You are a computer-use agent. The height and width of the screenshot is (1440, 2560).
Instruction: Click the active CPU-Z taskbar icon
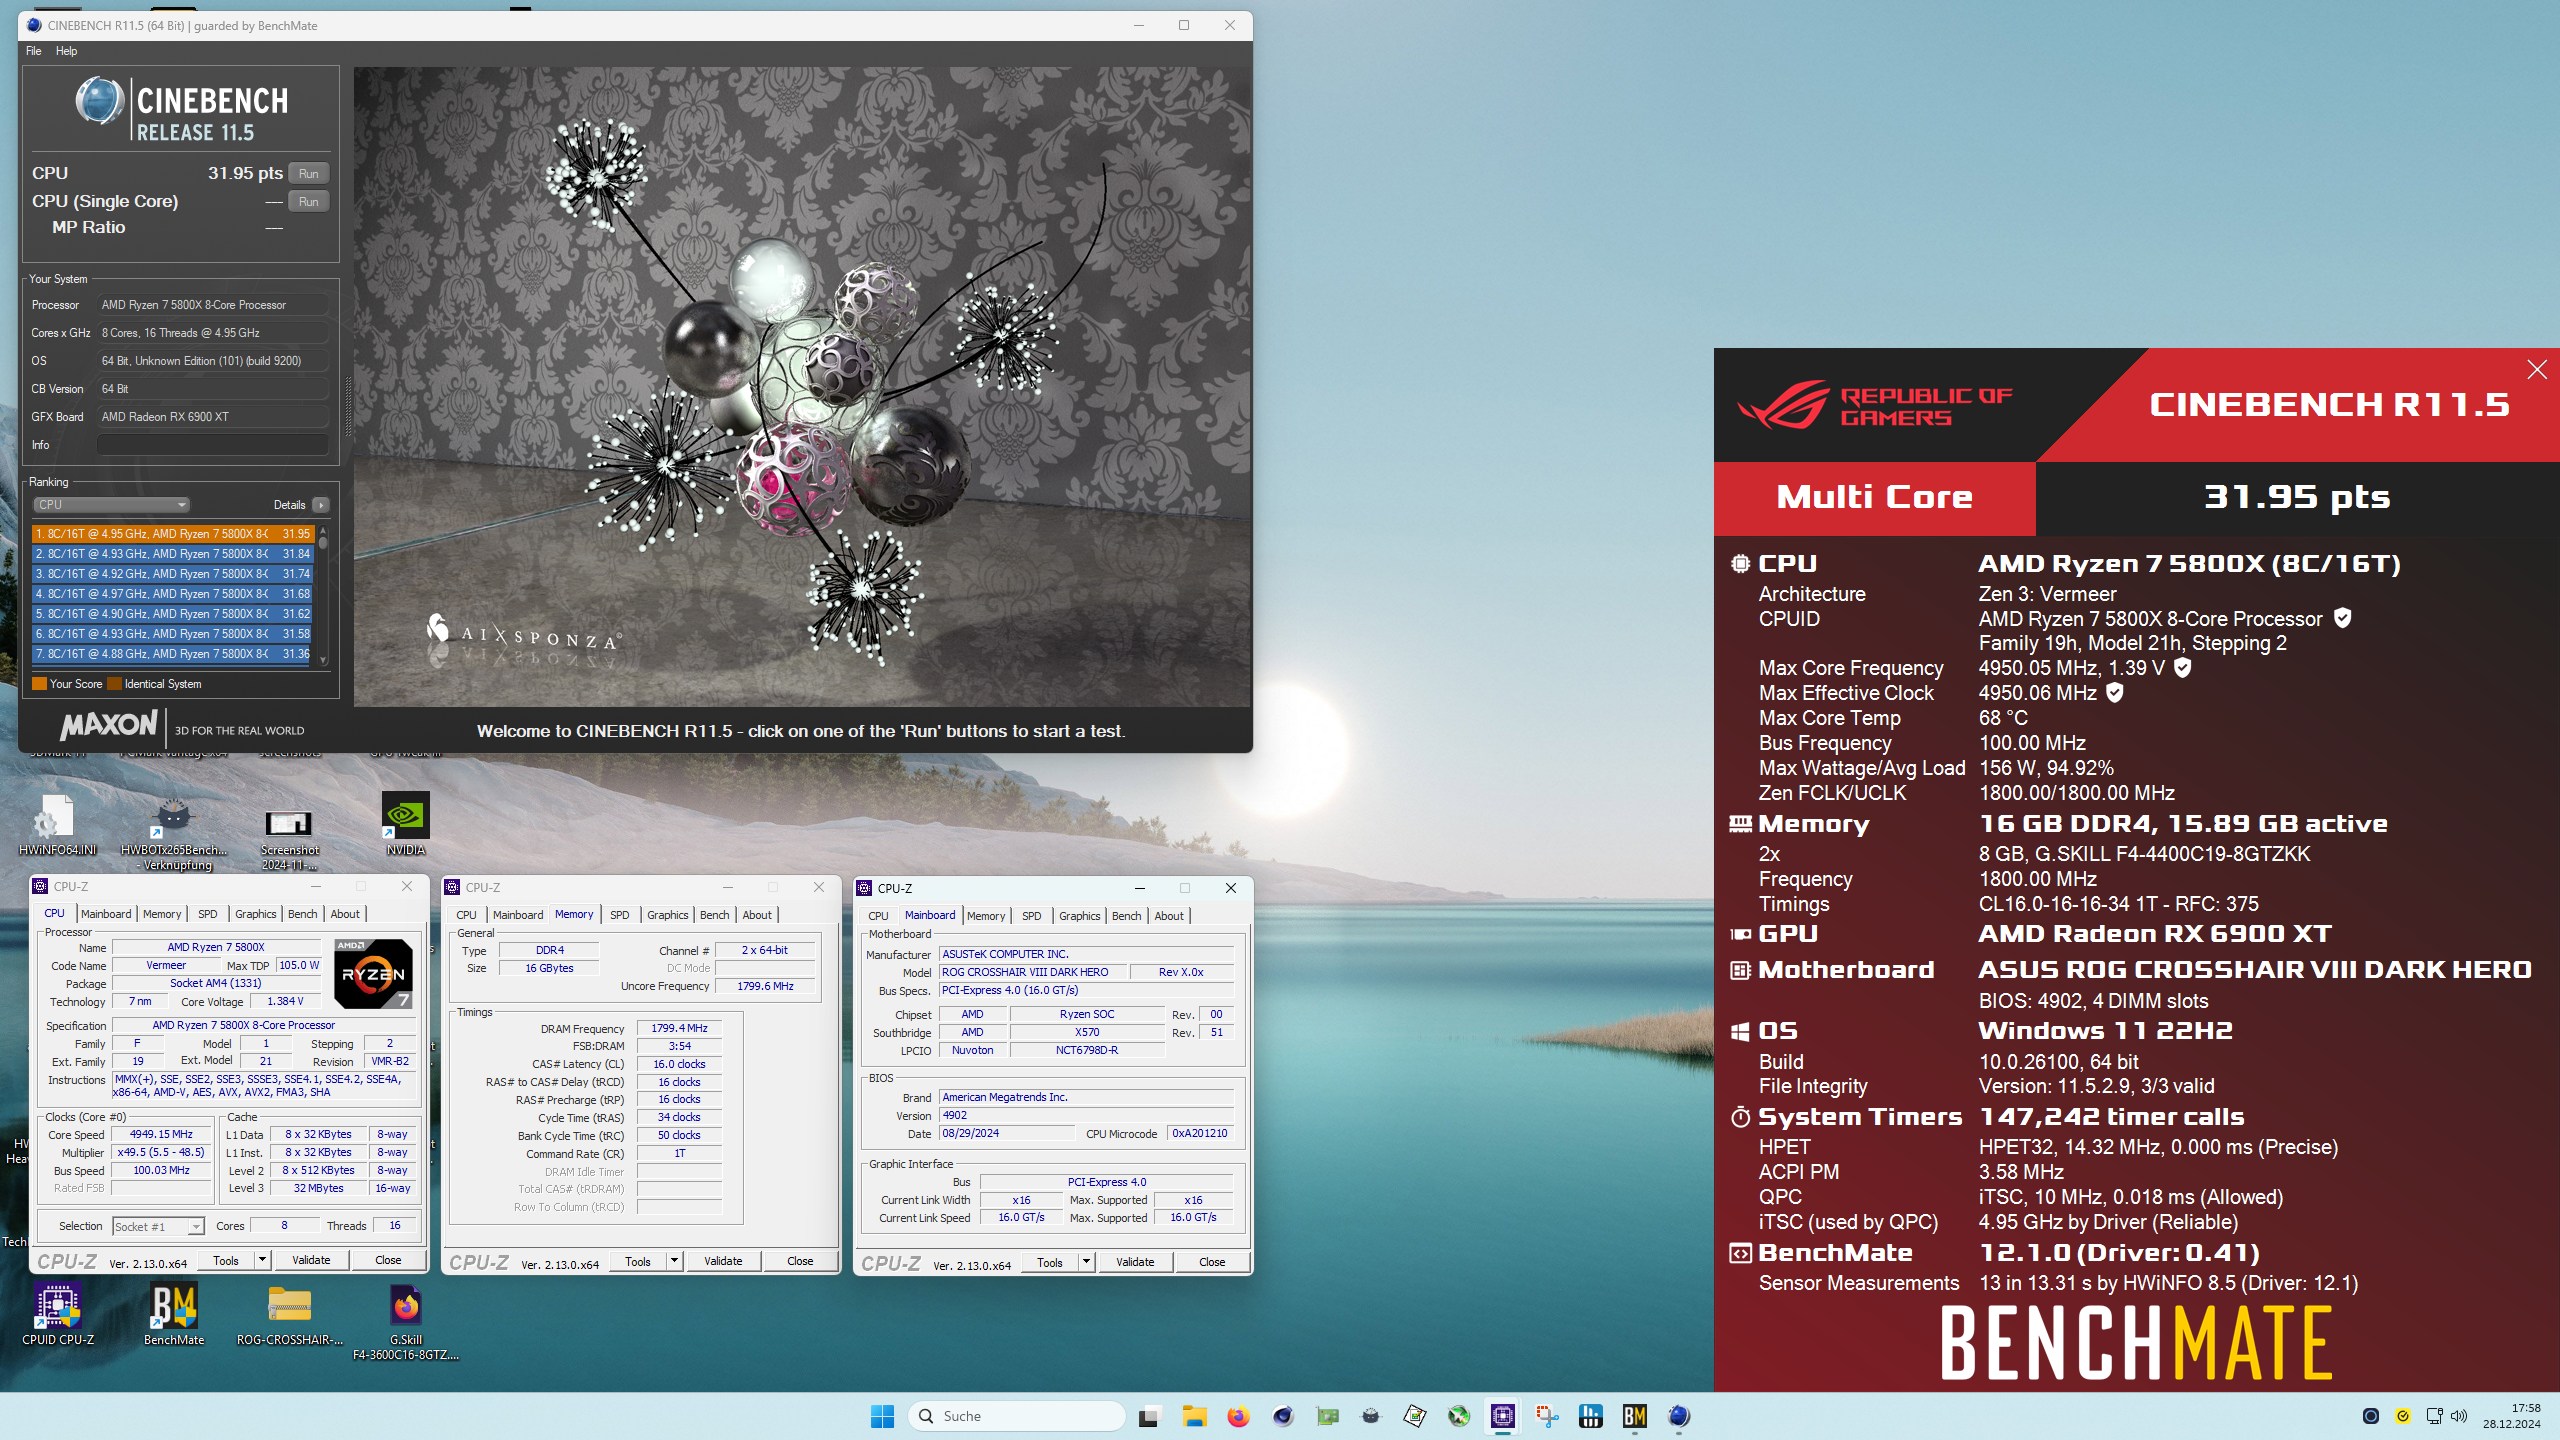point(1503,1416)
